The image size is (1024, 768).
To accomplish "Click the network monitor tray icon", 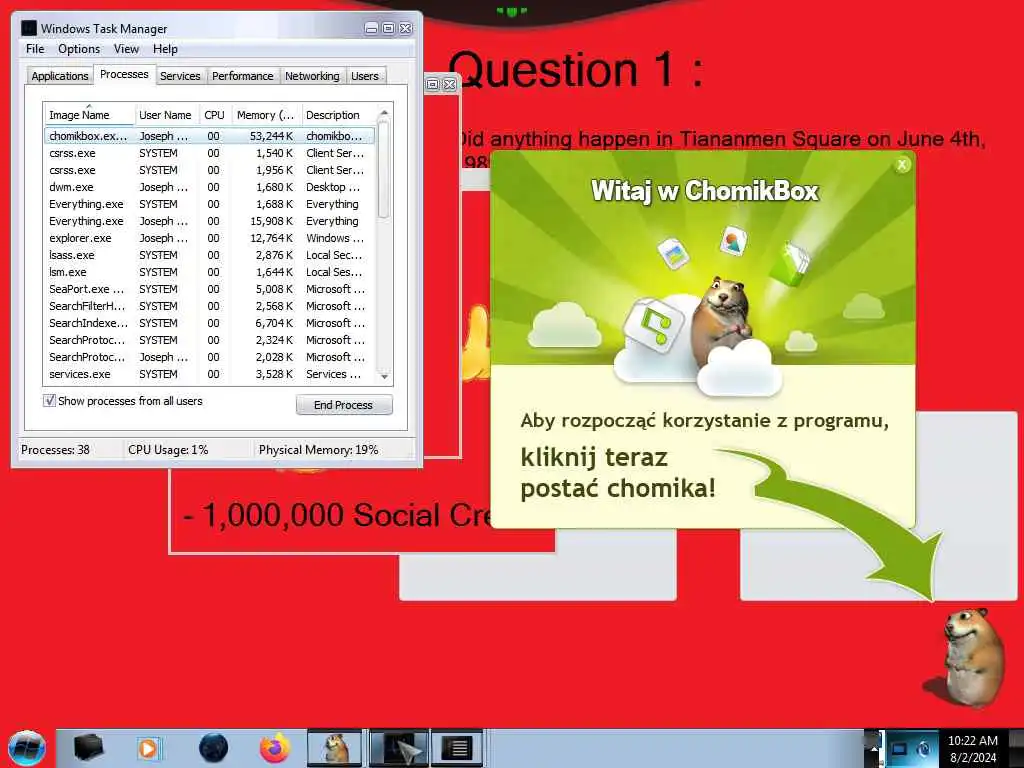I will tap(899, 748).
